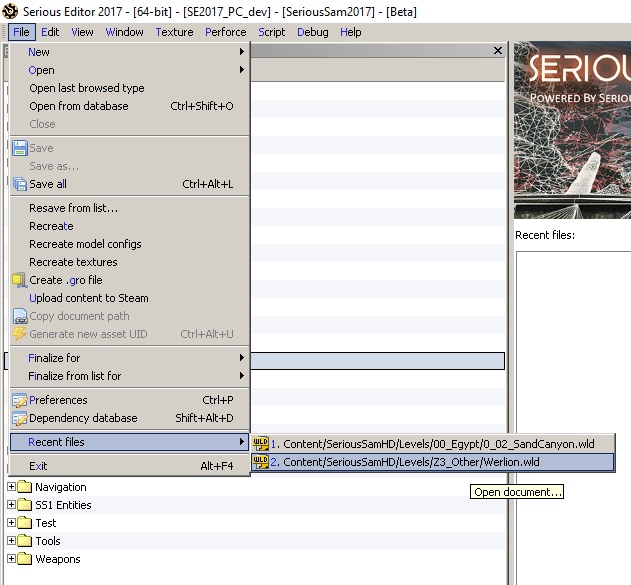This screenshot has width=631, height=585.
Task: Open the View menu
Action: click(82, 32)
